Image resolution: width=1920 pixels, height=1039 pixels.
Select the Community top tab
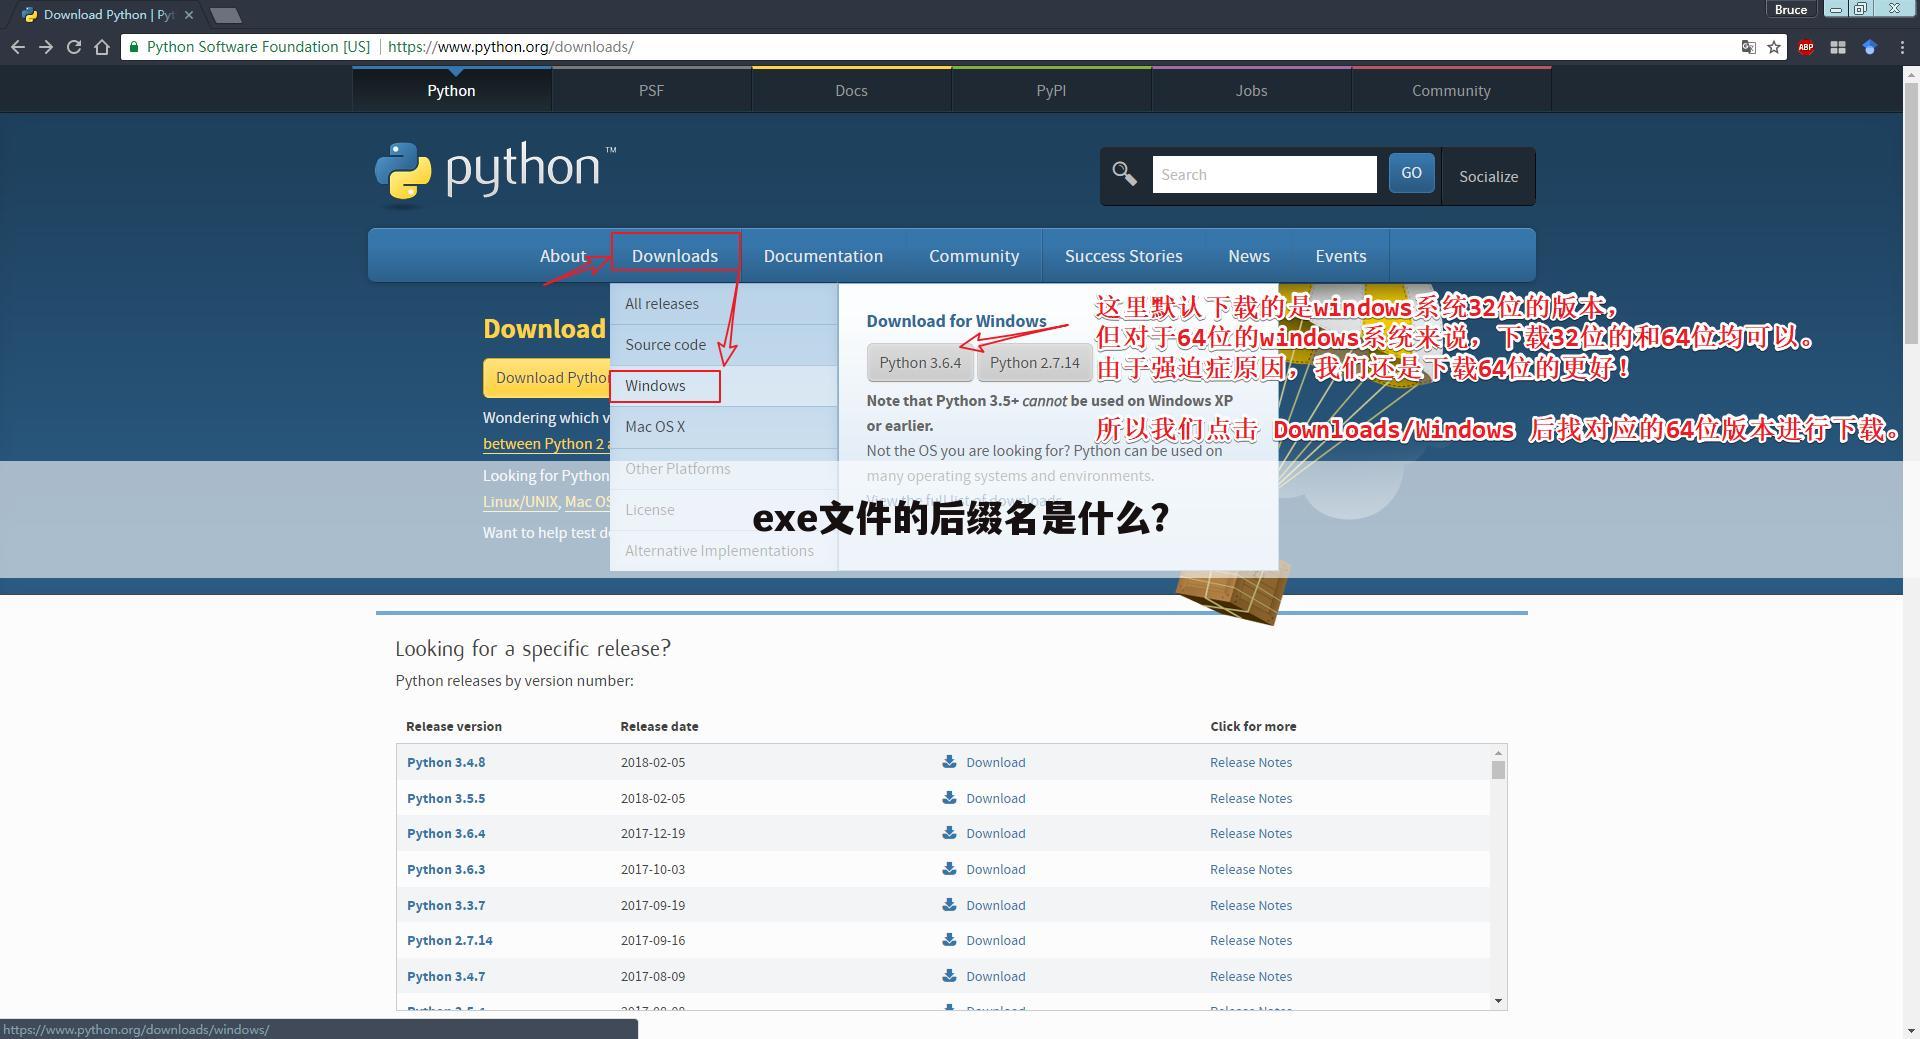(x=1452, y=90)
